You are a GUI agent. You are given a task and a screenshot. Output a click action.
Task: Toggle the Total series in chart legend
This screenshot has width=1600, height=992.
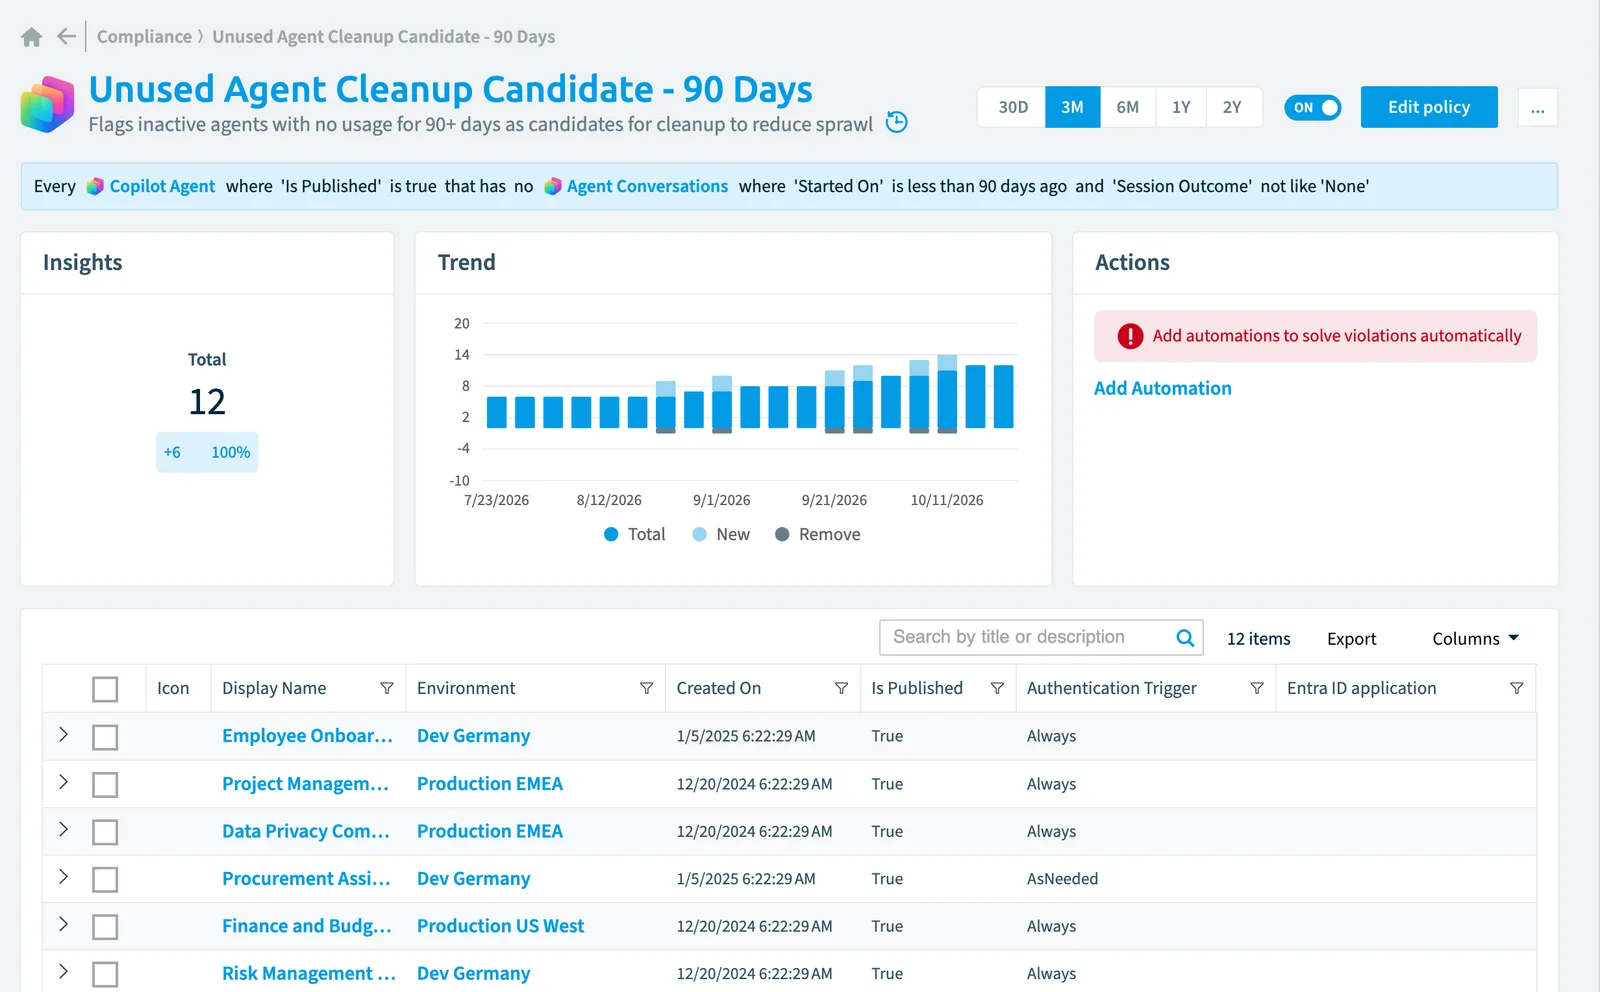[x=634, y=534]
